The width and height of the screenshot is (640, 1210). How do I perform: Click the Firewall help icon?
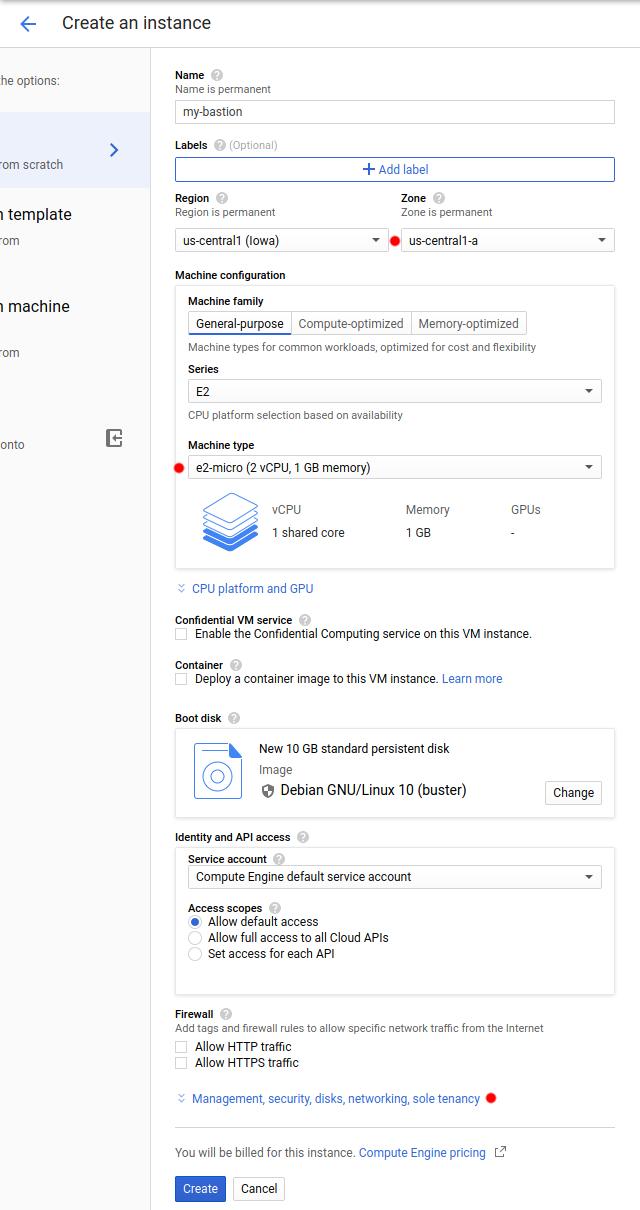click(224, 1013)
